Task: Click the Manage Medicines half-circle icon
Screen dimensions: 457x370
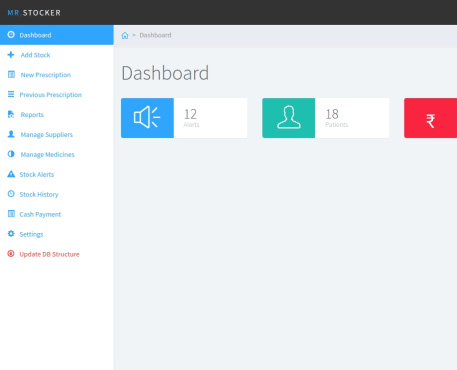Action: (x=11, y=154)
